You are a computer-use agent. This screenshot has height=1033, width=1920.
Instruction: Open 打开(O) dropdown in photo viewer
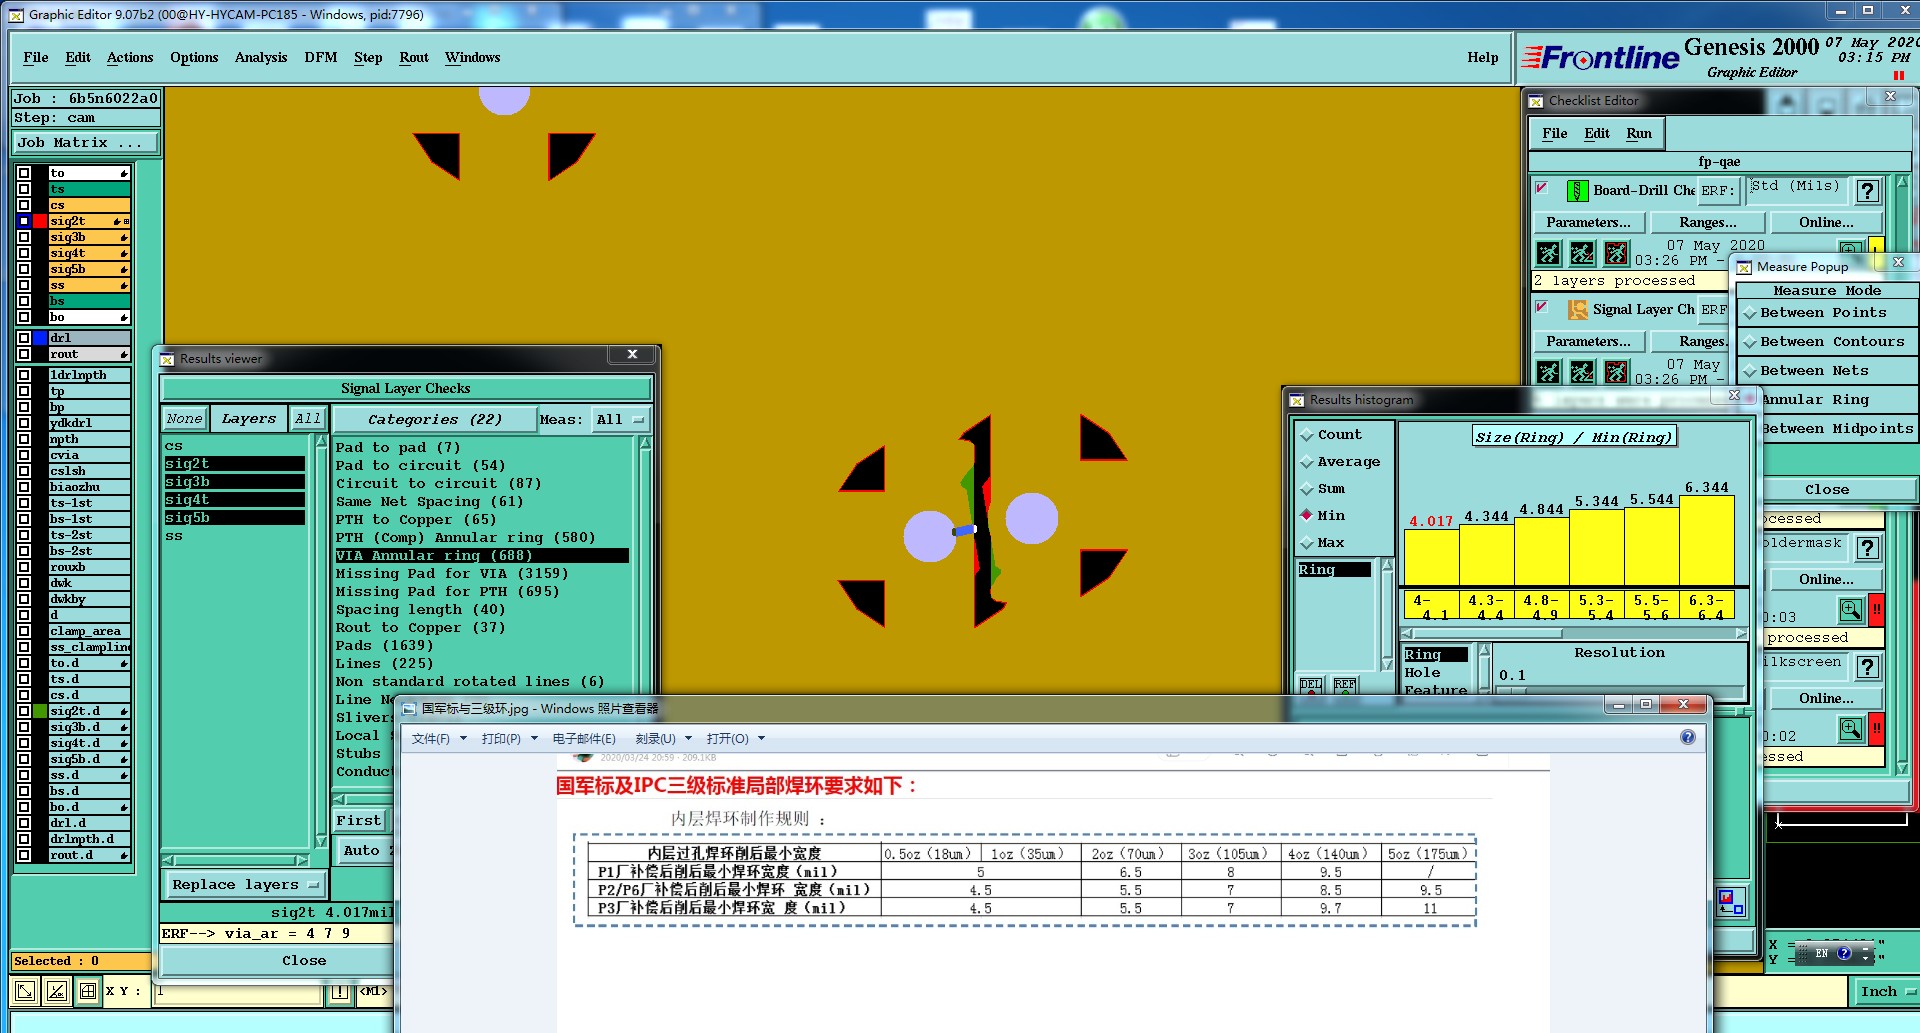pyautogui.click(x=735, y=738)
